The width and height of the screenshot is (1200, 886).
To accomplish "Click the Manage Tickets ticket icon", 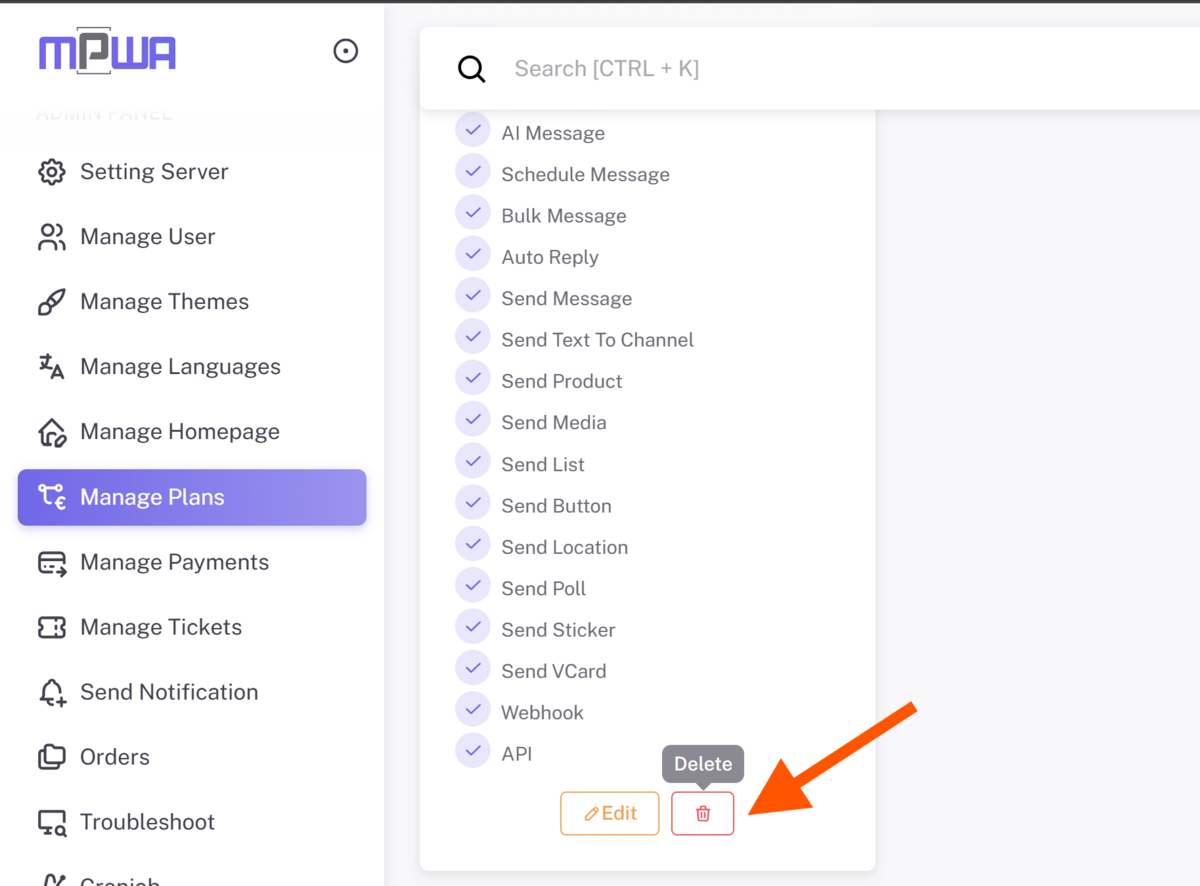I will coord(52,627).
